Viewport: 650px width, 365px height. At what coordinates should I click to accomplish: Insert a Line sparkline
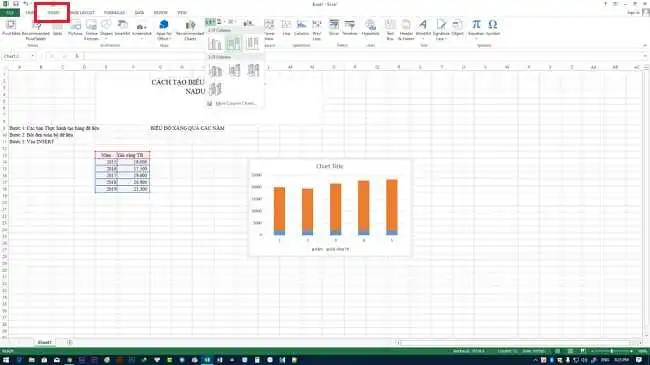[x=286, y=28]
